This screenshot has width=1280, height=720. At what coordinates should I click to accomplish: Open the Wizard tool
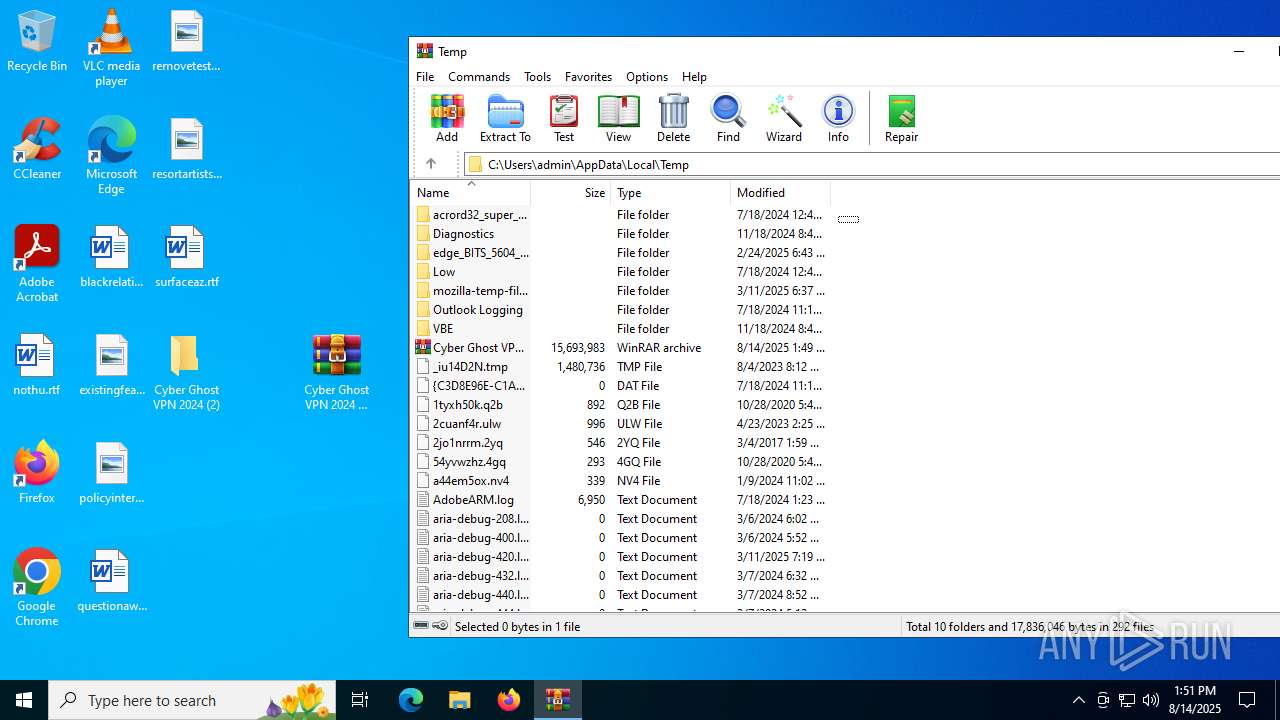pyautogui.click(x=784, y=119)
